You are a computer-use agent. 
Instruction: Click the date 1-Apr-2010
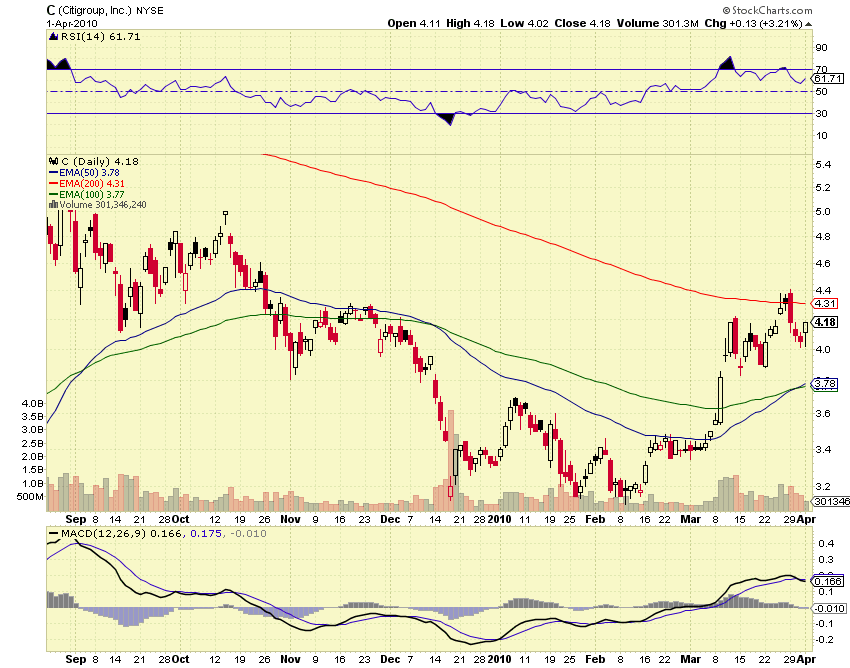point(72,23)
